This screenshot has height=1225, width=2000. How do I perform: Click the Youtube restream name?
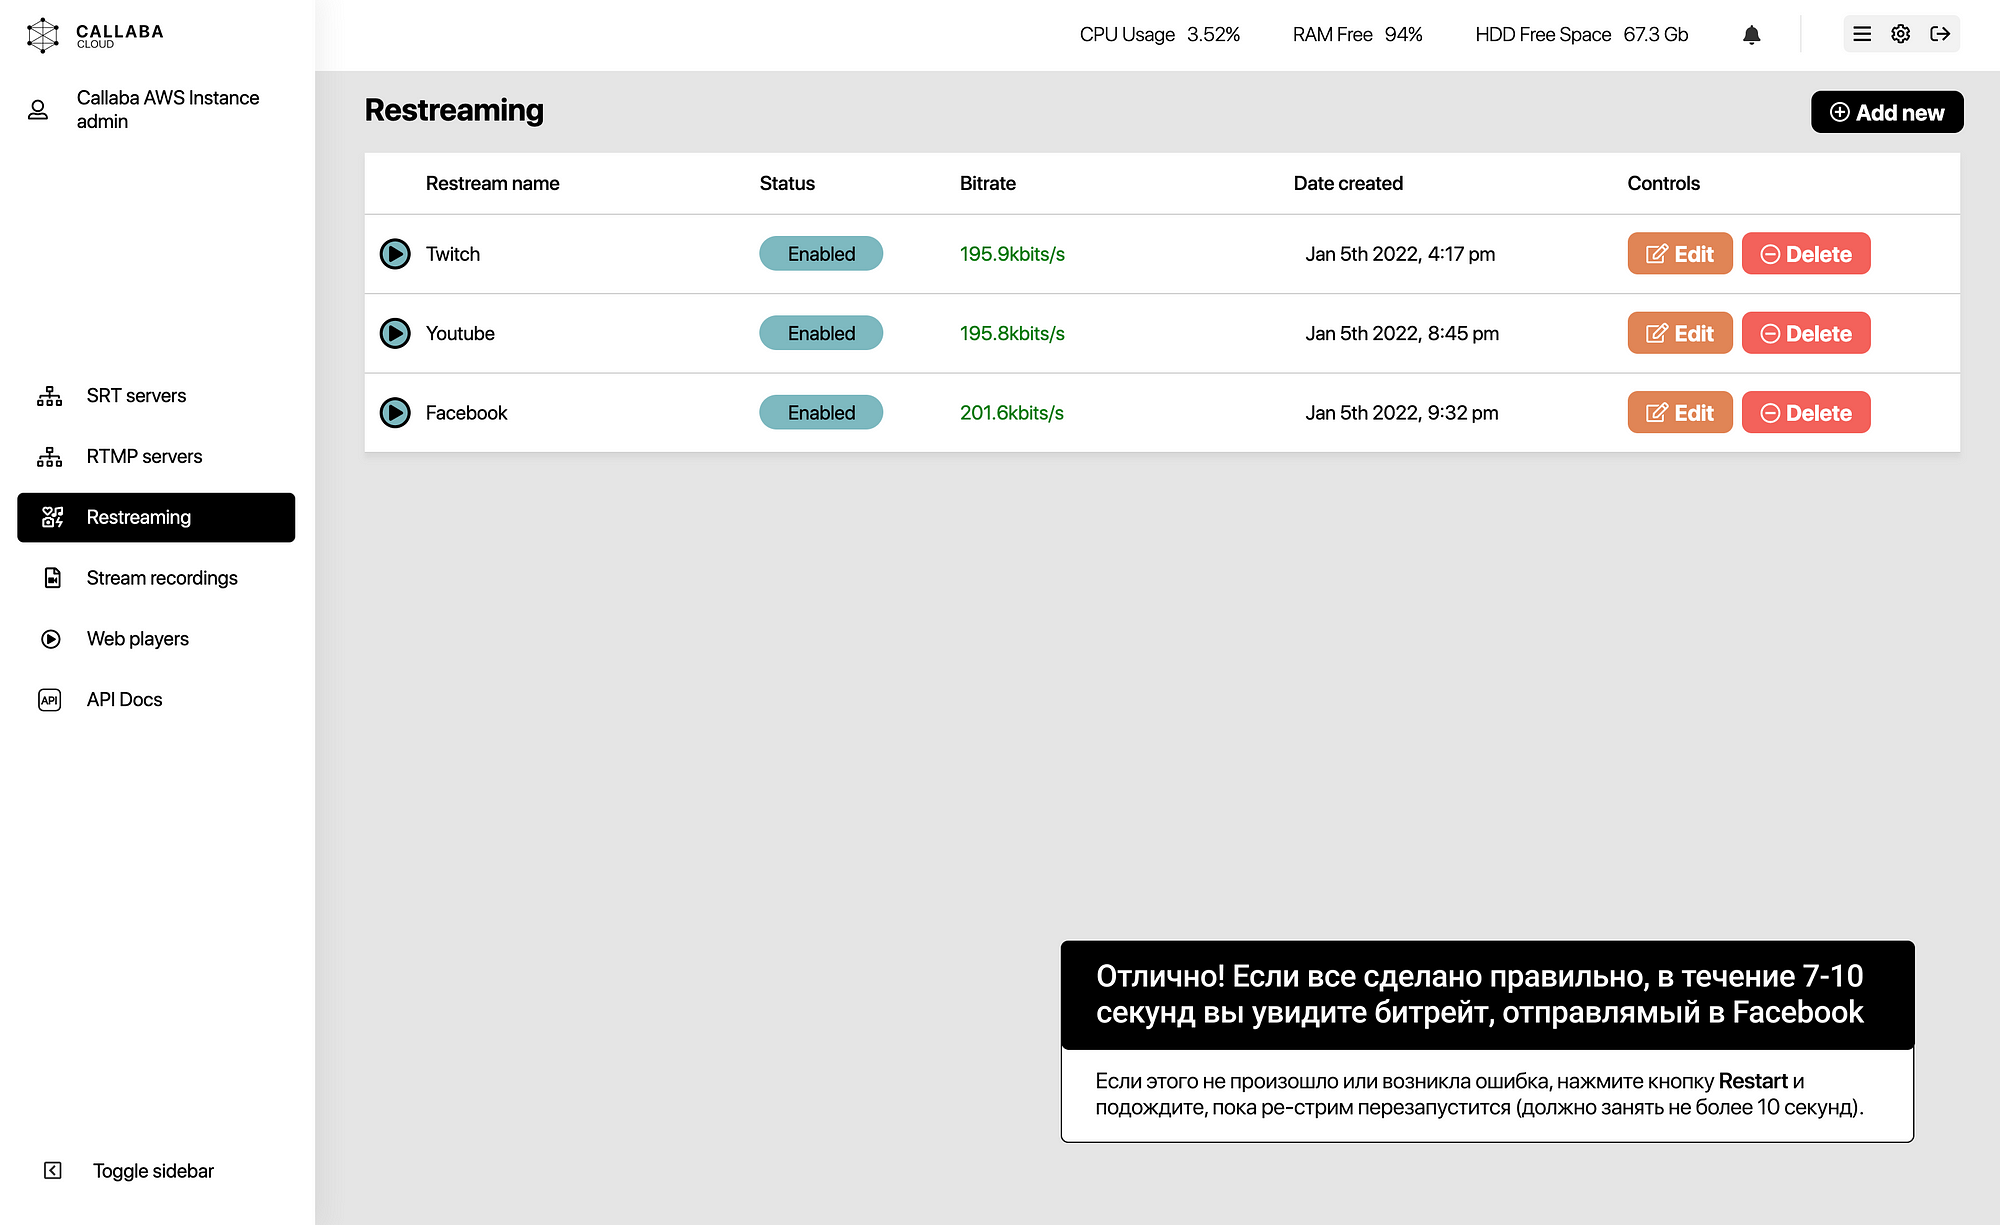[x=460, y=333]
